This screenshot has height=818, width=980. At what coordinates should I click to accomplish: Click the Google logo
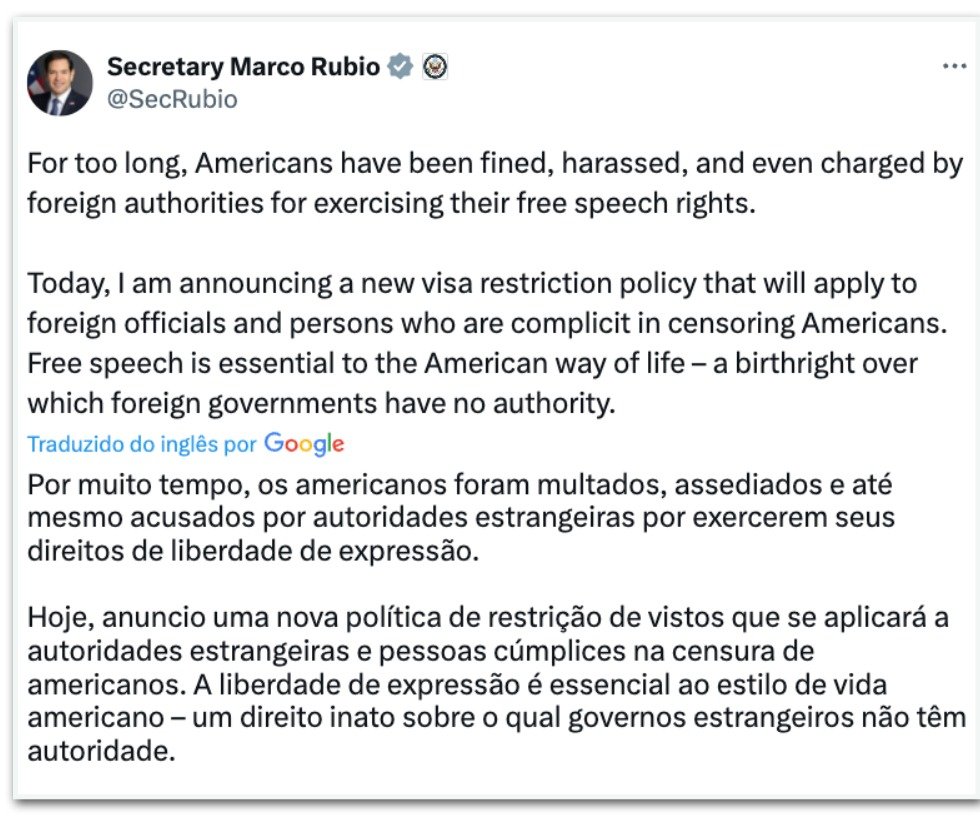click(x=304, y=444)
